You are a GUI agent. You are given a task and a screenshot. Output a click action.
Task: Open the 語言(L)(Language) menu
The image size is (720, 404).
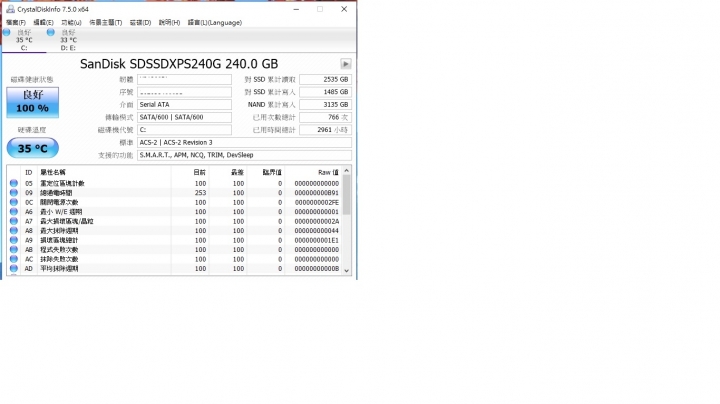[x=214, y=22]
